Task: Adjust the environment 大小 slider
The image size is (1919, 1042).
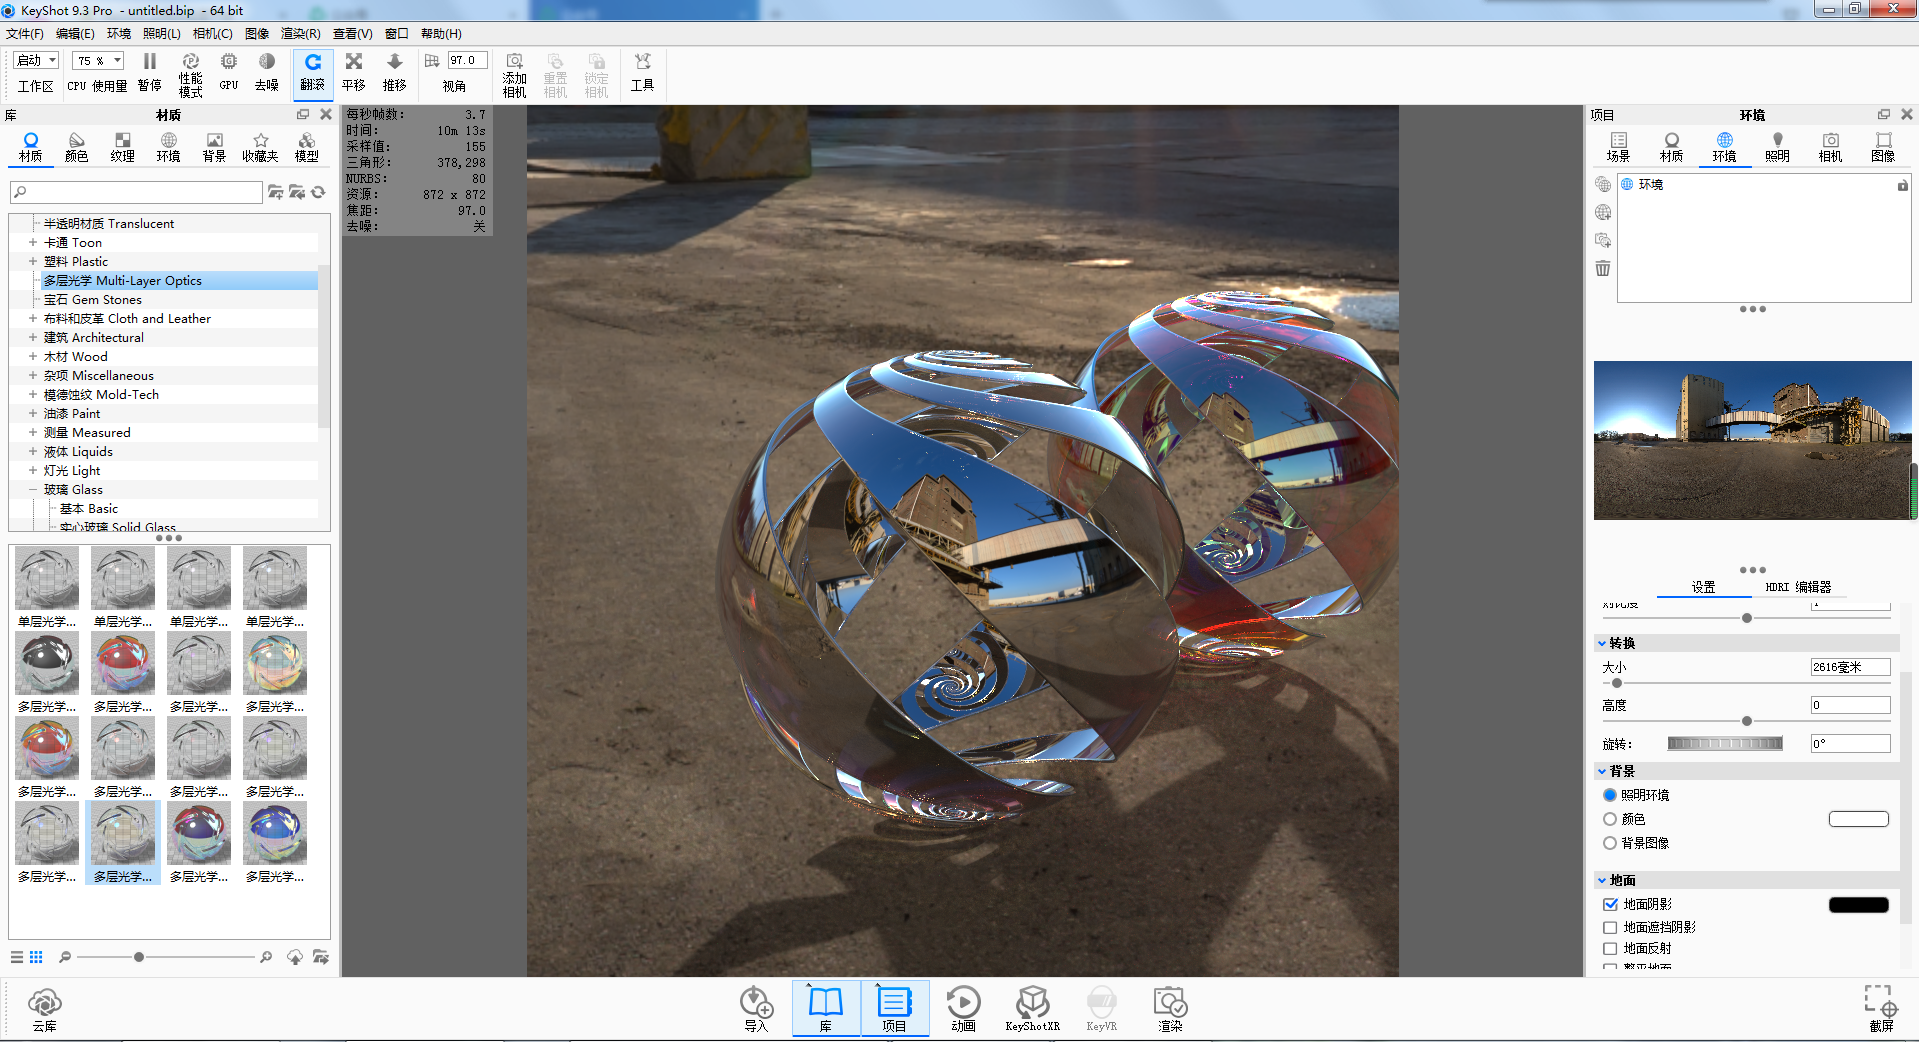Action: pos(1617,683)
